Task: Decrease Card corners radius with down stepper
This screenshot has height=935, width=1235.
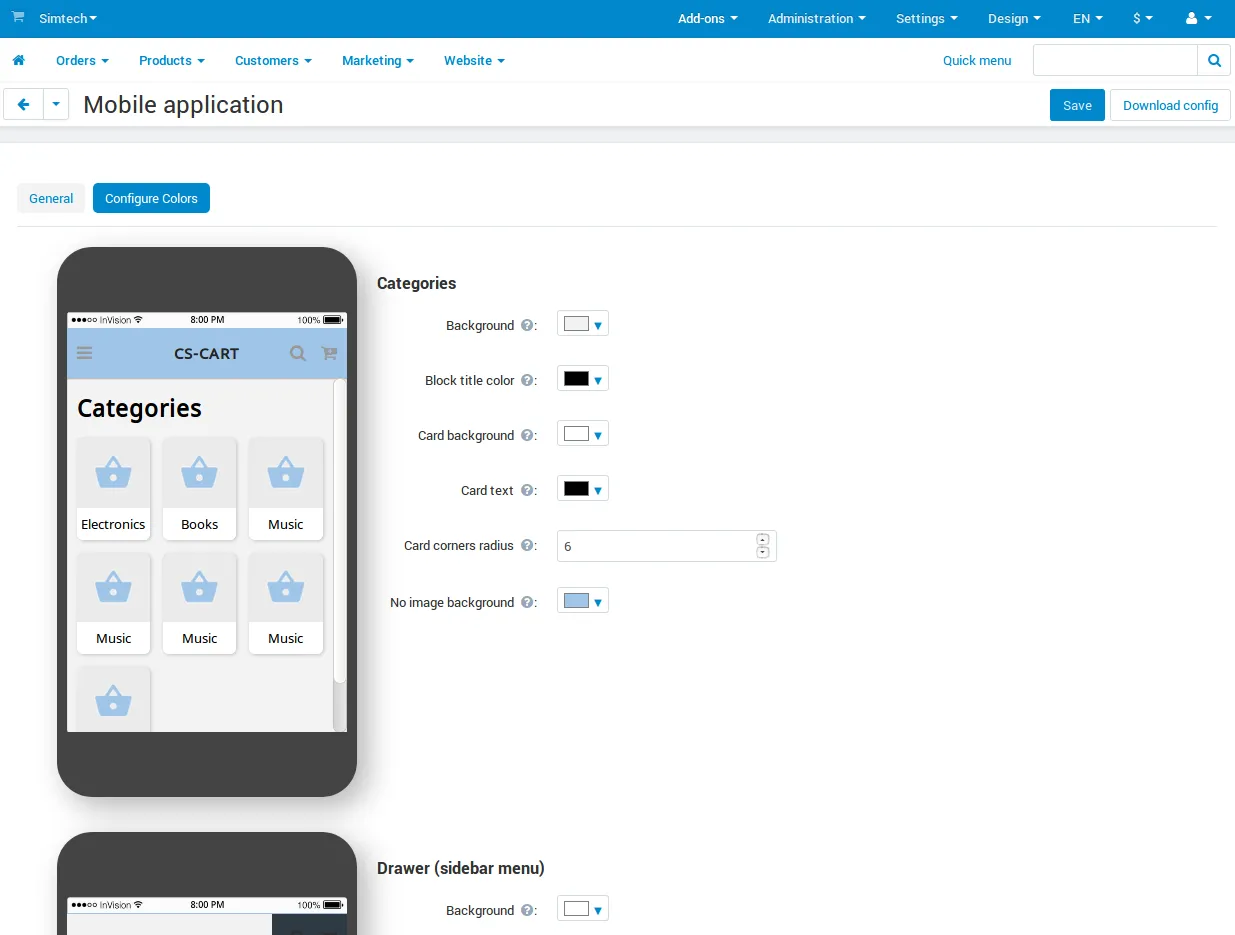Action: click(763, 552)
